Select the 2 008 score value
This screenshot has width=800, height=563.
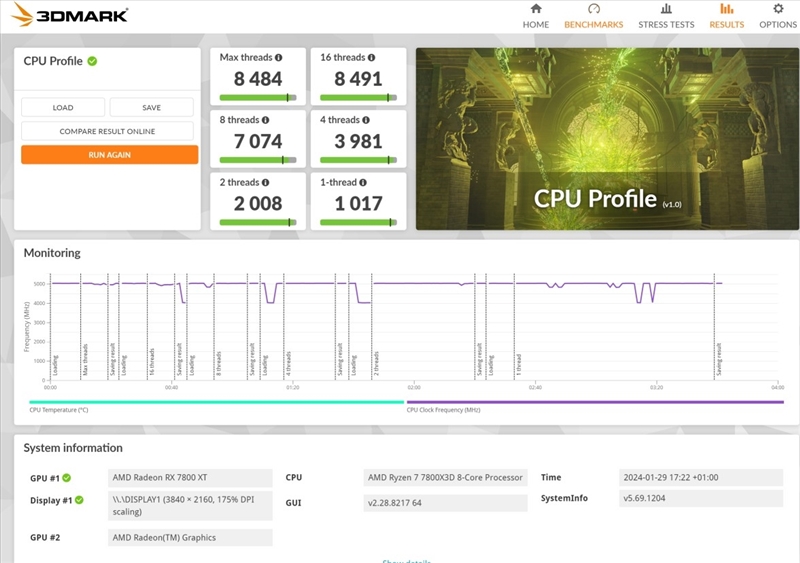258,203
